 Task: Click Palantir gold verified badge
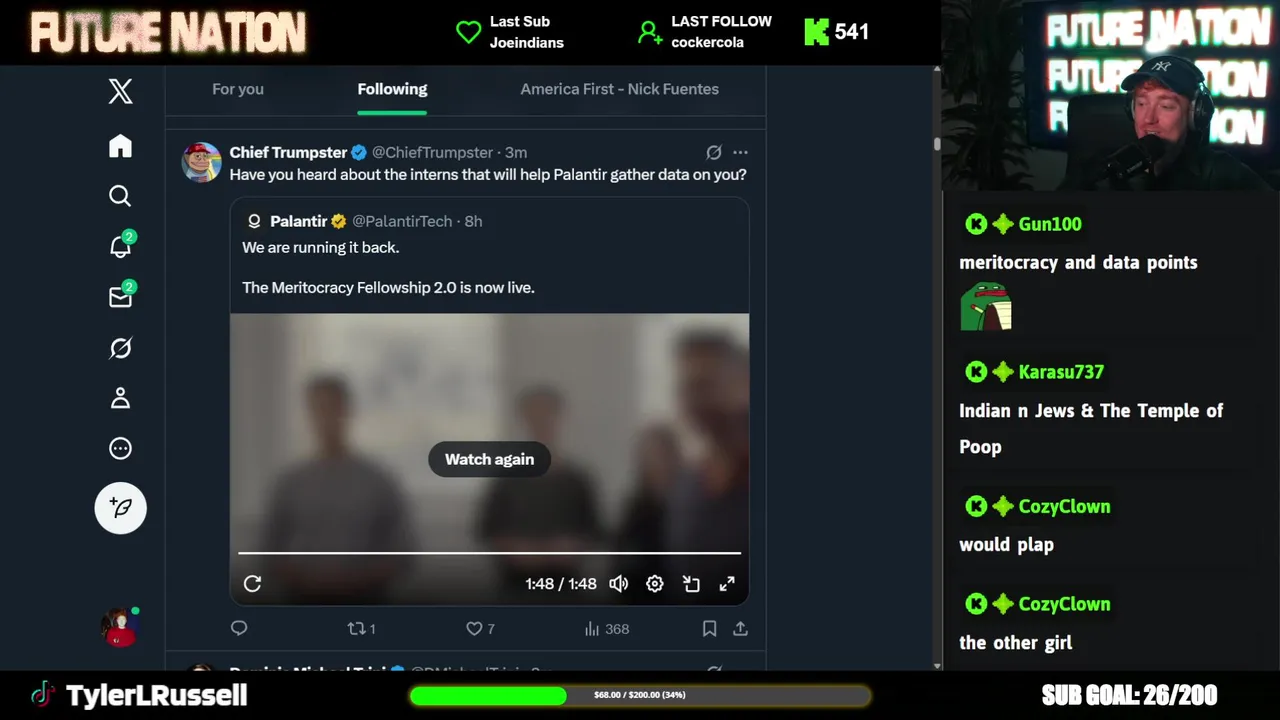click(339, 221)
